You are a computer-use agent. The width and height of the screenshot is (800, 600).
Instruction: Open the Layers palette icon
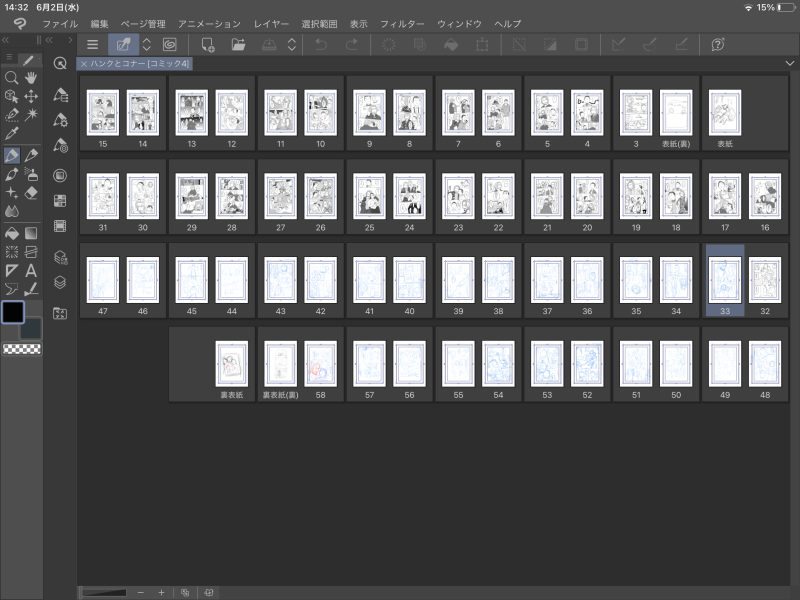(x=60, y=283)
